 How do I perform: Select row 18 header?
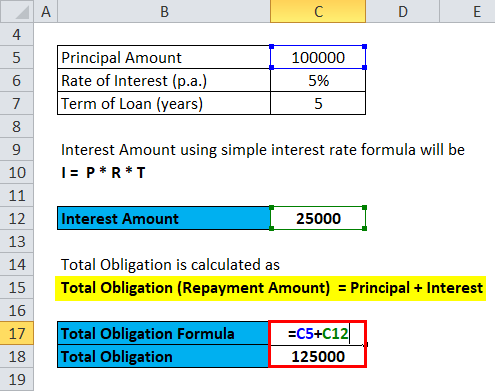[x=17, y=356]
